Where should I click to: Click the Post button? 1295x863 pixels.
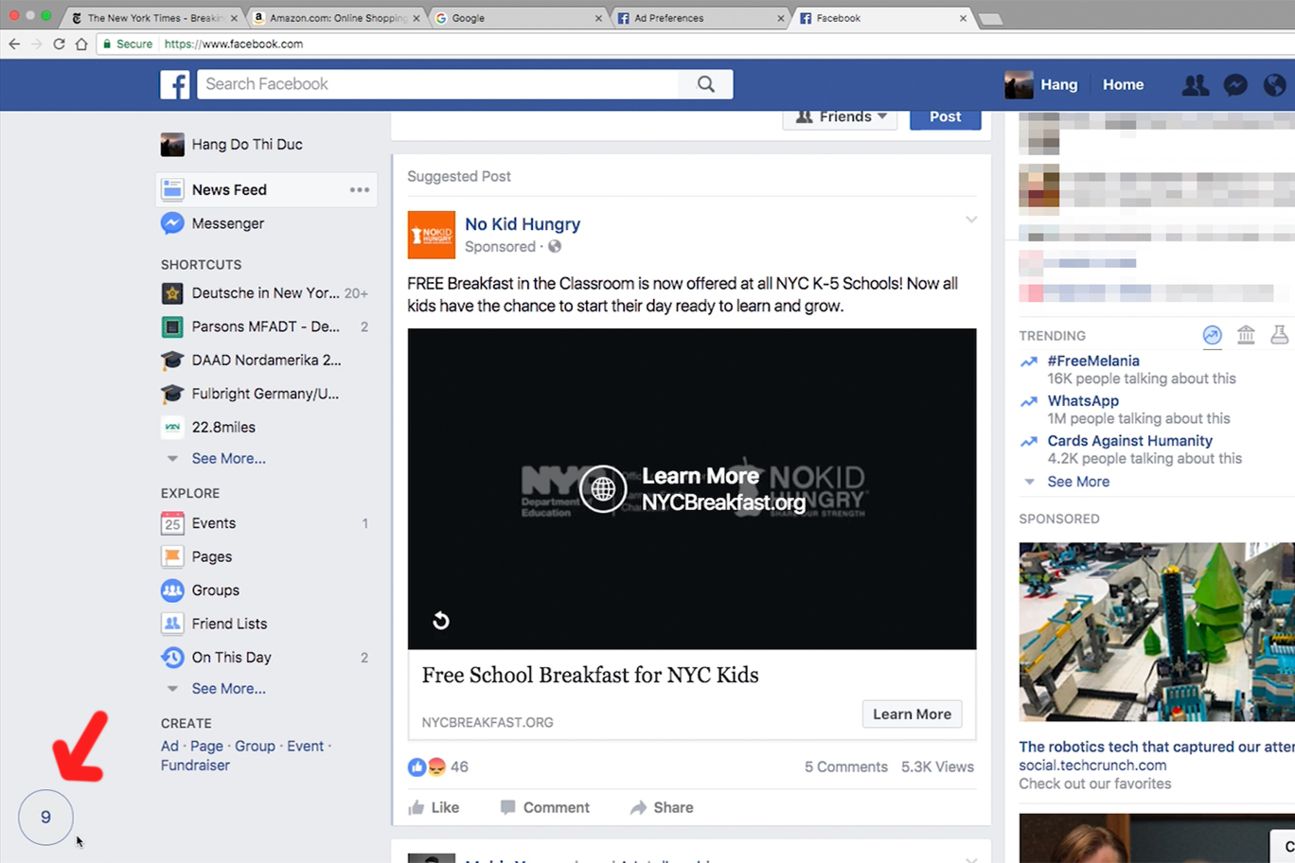click(x=945, y=117)
